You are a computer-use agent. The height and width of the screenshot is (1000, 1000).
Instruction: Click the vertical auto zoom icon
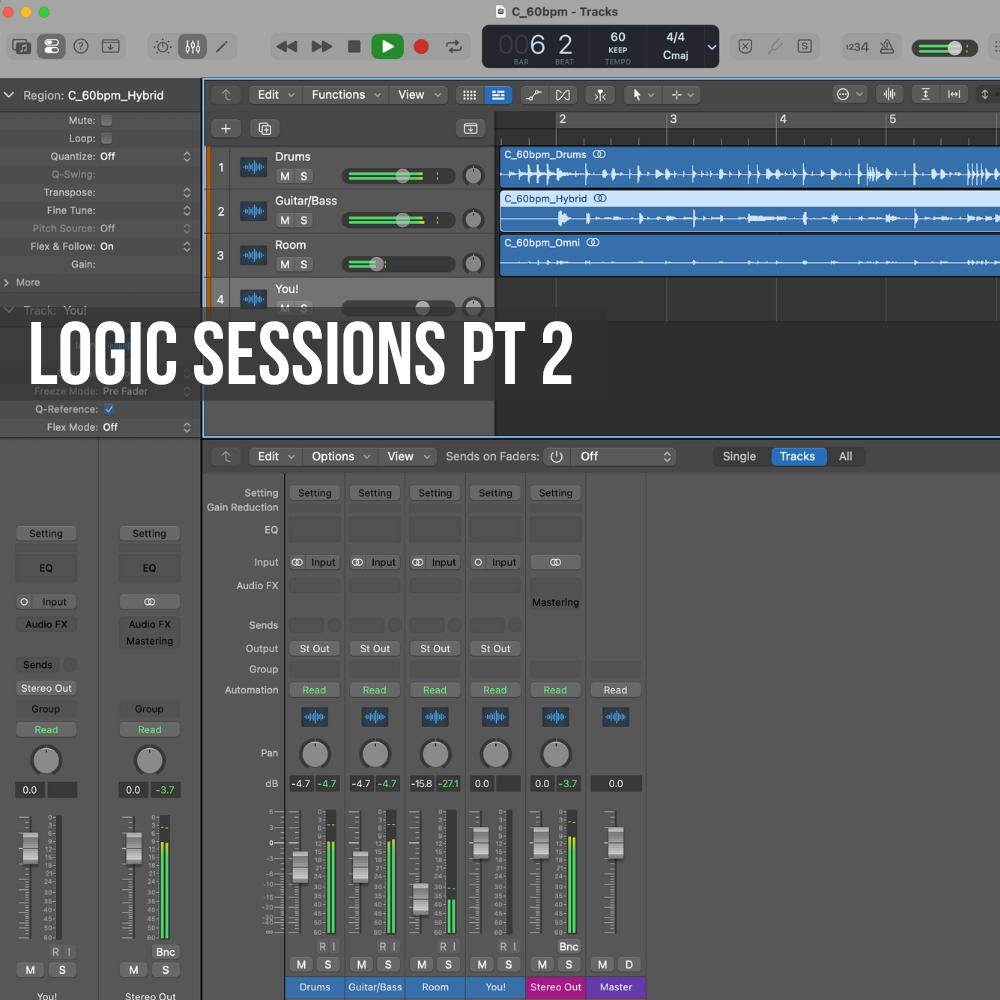(x=925, y=95)
